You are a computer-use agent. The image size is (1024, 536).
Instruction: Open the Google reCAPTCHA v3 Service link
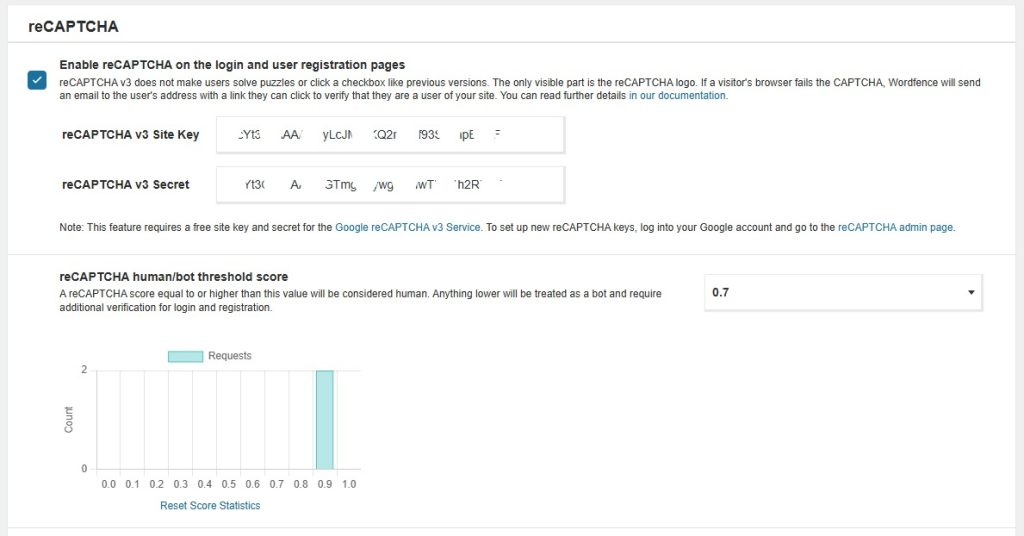click(408, 227)
